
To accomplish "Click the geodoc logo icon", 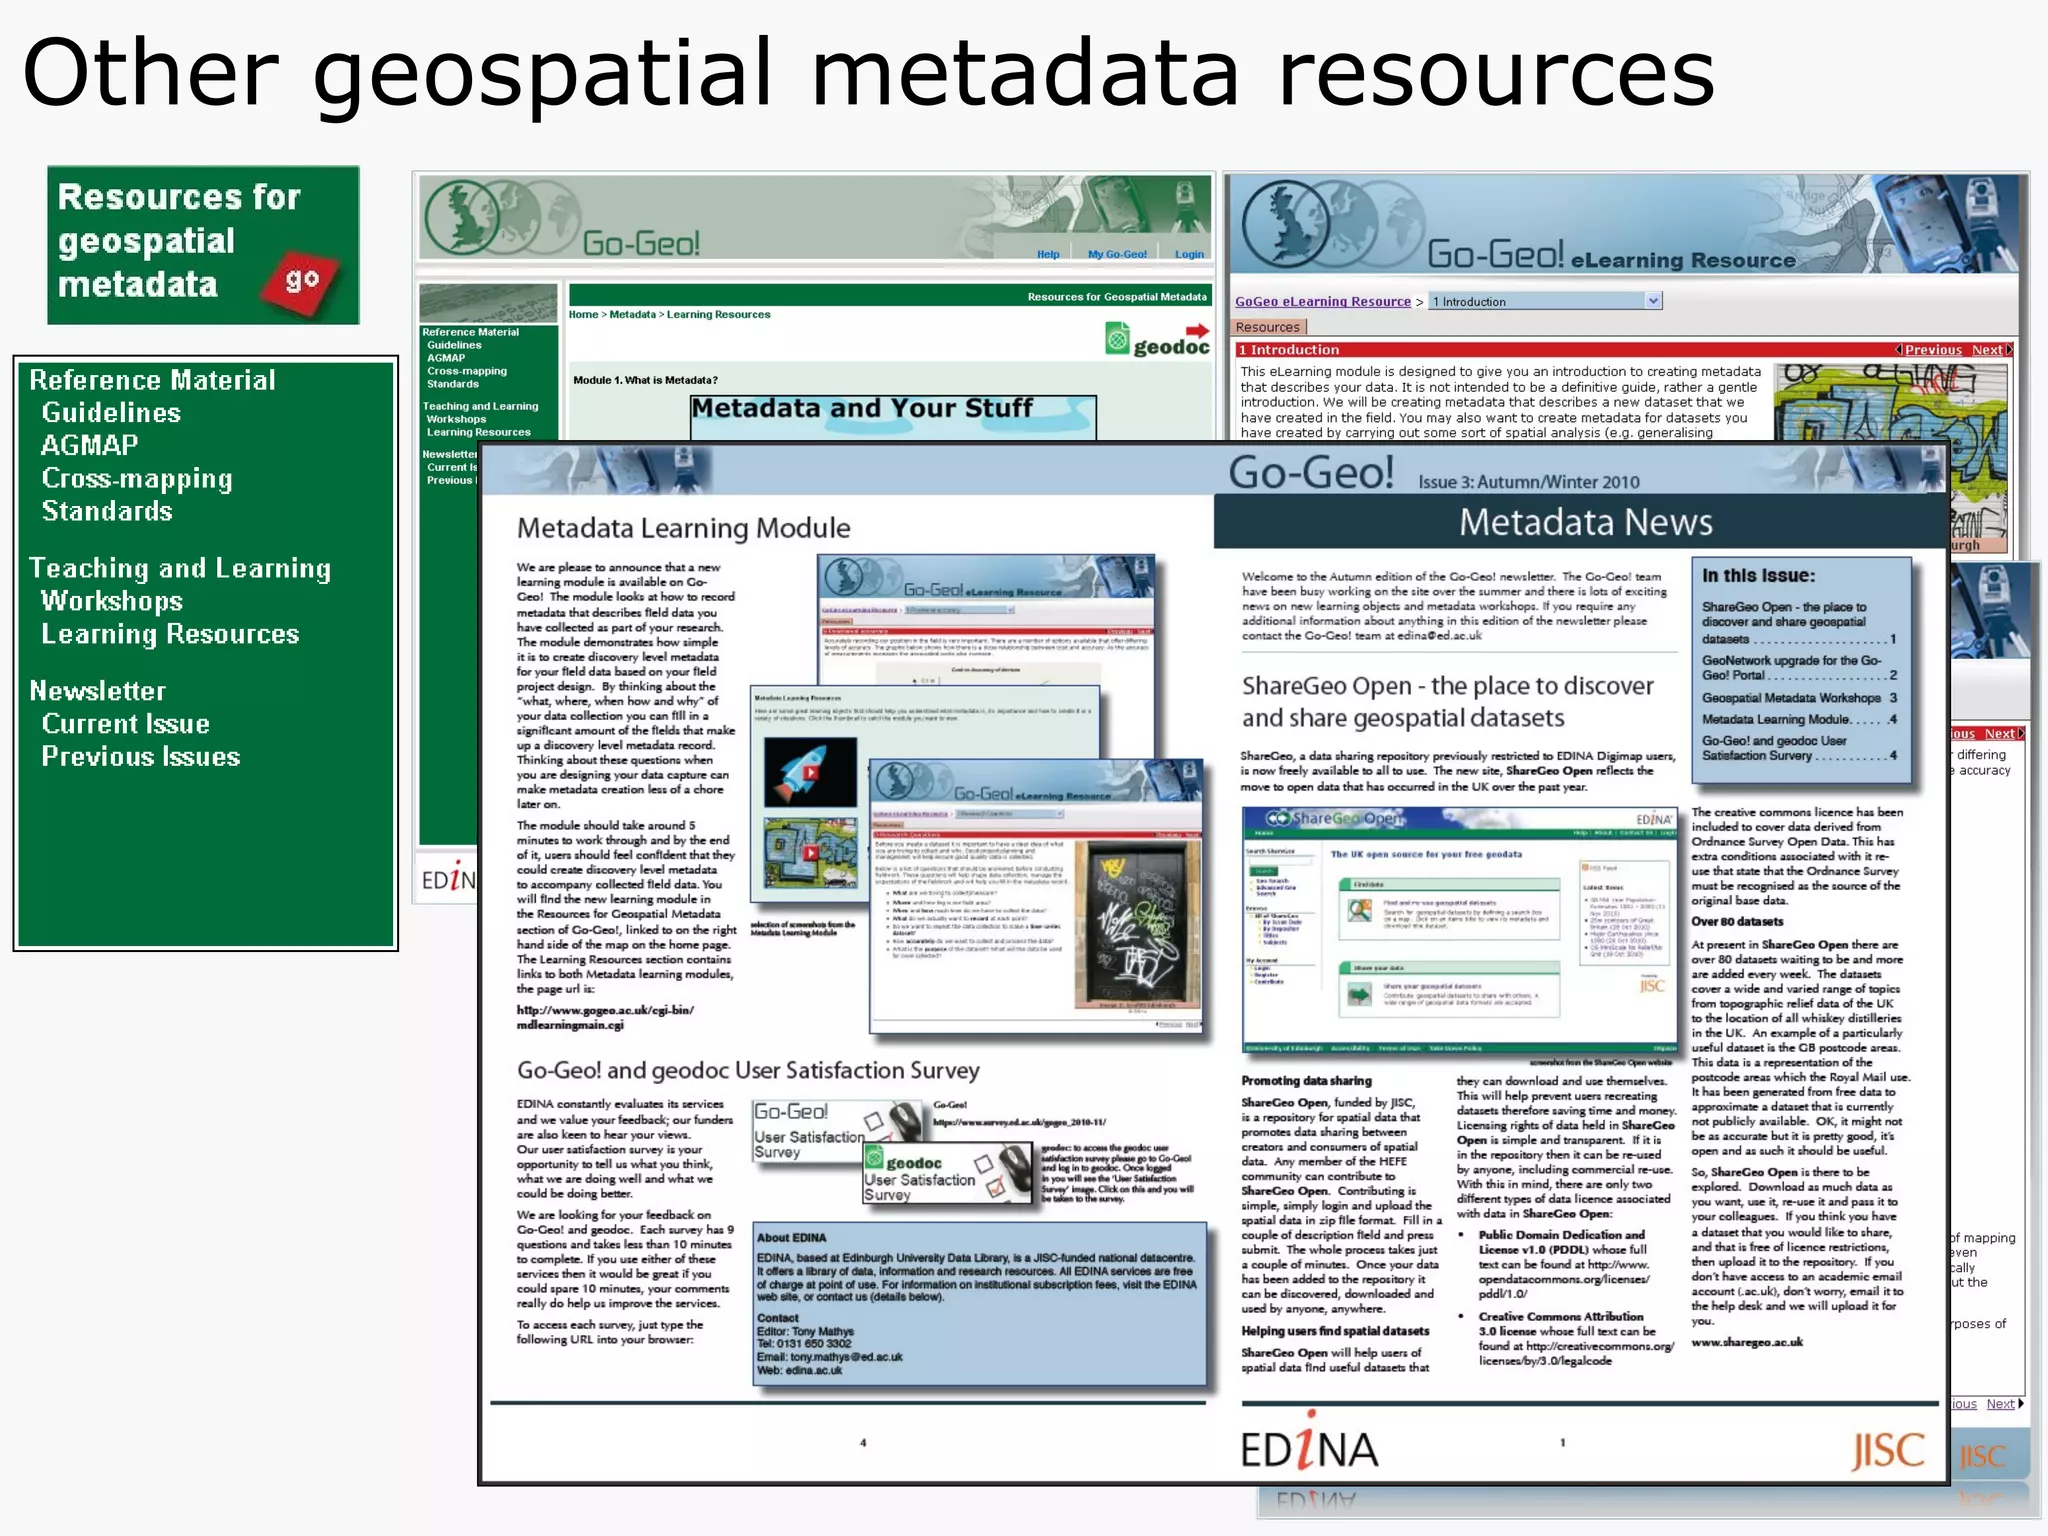I will pyautogui.click(x=1157, y=340).
